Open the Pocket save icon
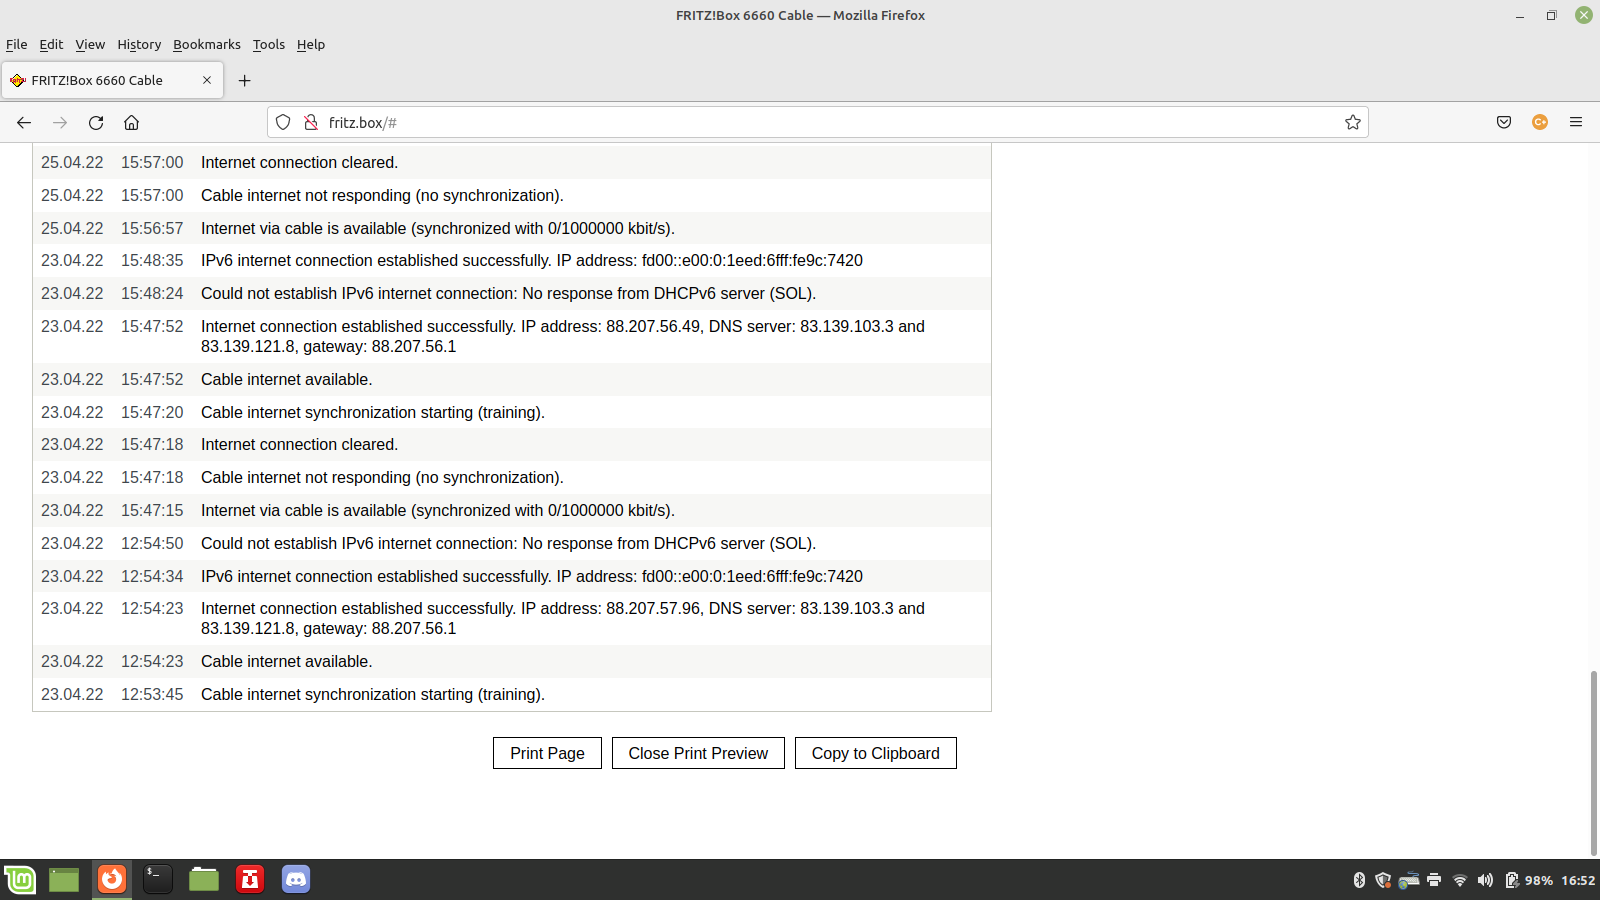This screenshot has width=1600, height=900. coord(1504,122)
